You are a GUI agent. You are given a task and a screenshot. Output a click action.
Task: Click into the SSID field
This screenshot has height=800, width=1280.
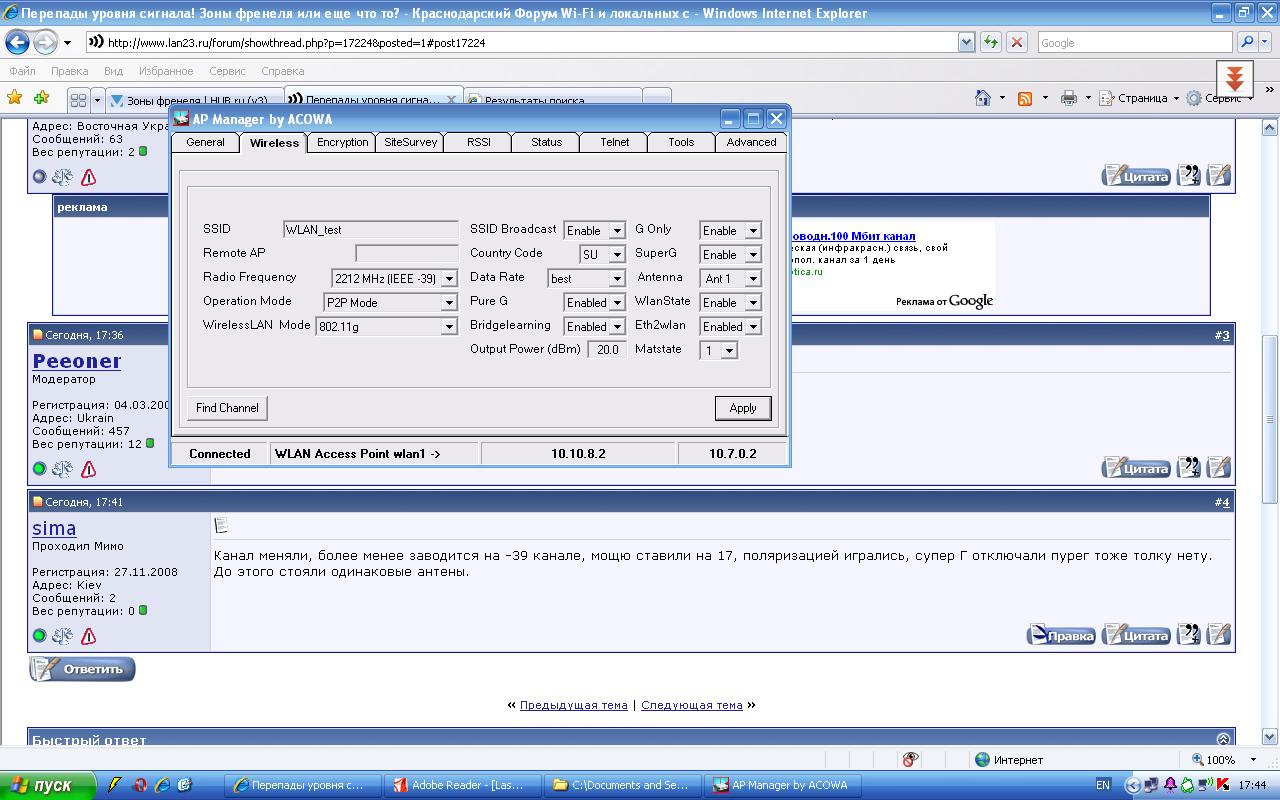[370, 230]
